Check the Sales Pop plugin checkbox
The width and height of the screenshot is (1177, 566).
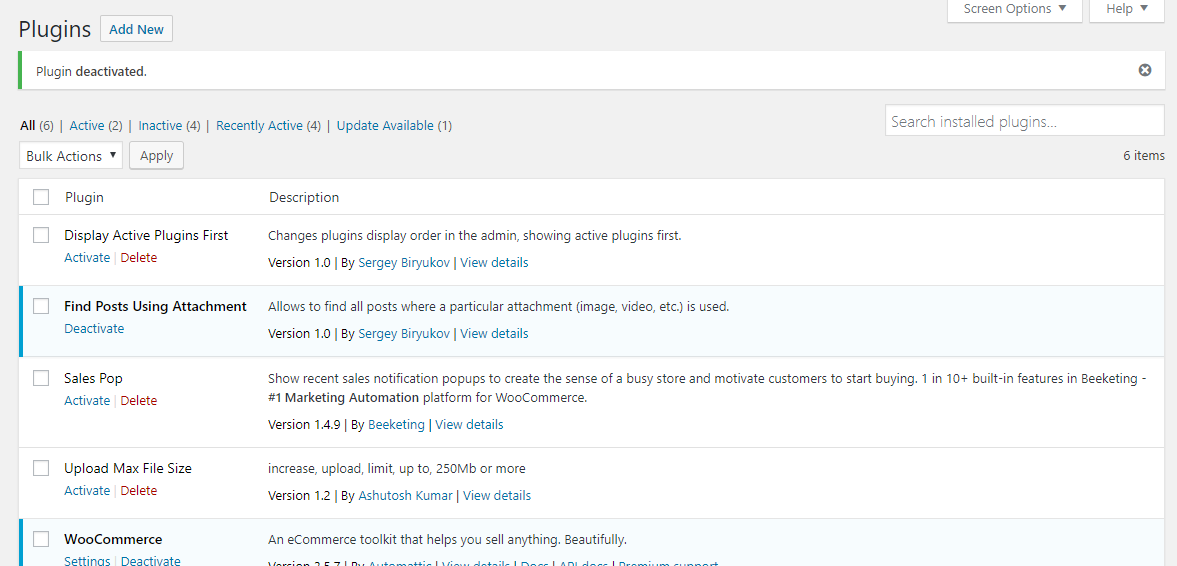coord(41,378)
